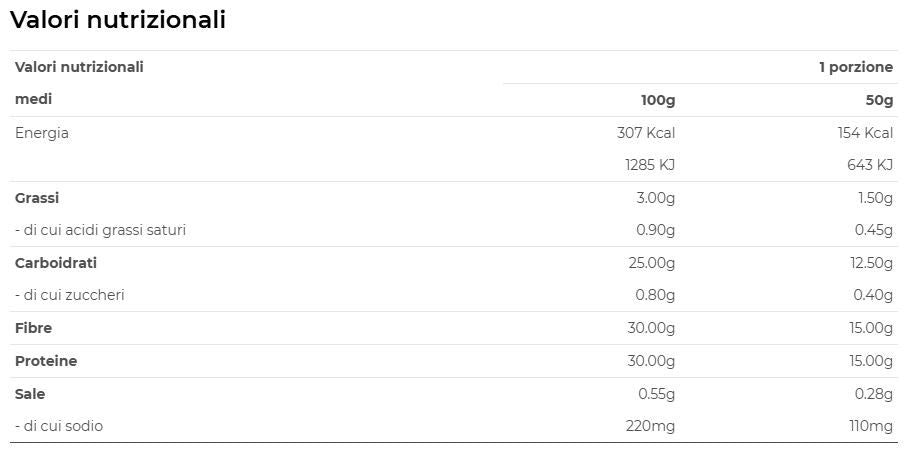This screenshot has height=473, width=914.
Task: Click the di cui sodio label
Action: point(59,426)
